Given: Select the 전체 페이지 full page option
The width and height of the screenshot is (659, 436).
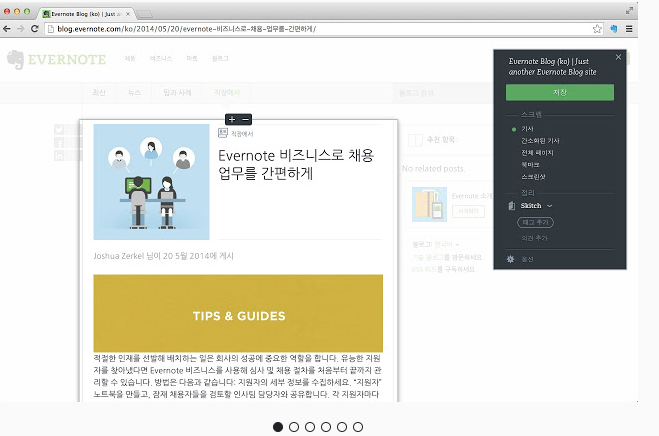Looking at the screenshot, I should [x=537, y=153].
